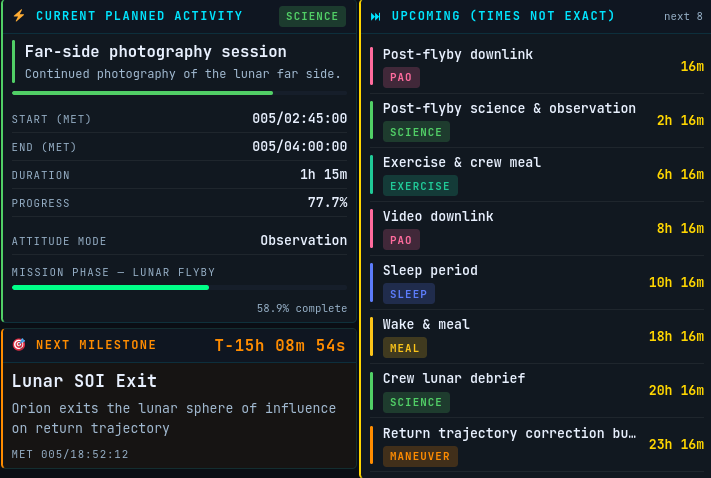
Task: Click the PAO tag under Post-flyby downlink
Action: (401, 77)
